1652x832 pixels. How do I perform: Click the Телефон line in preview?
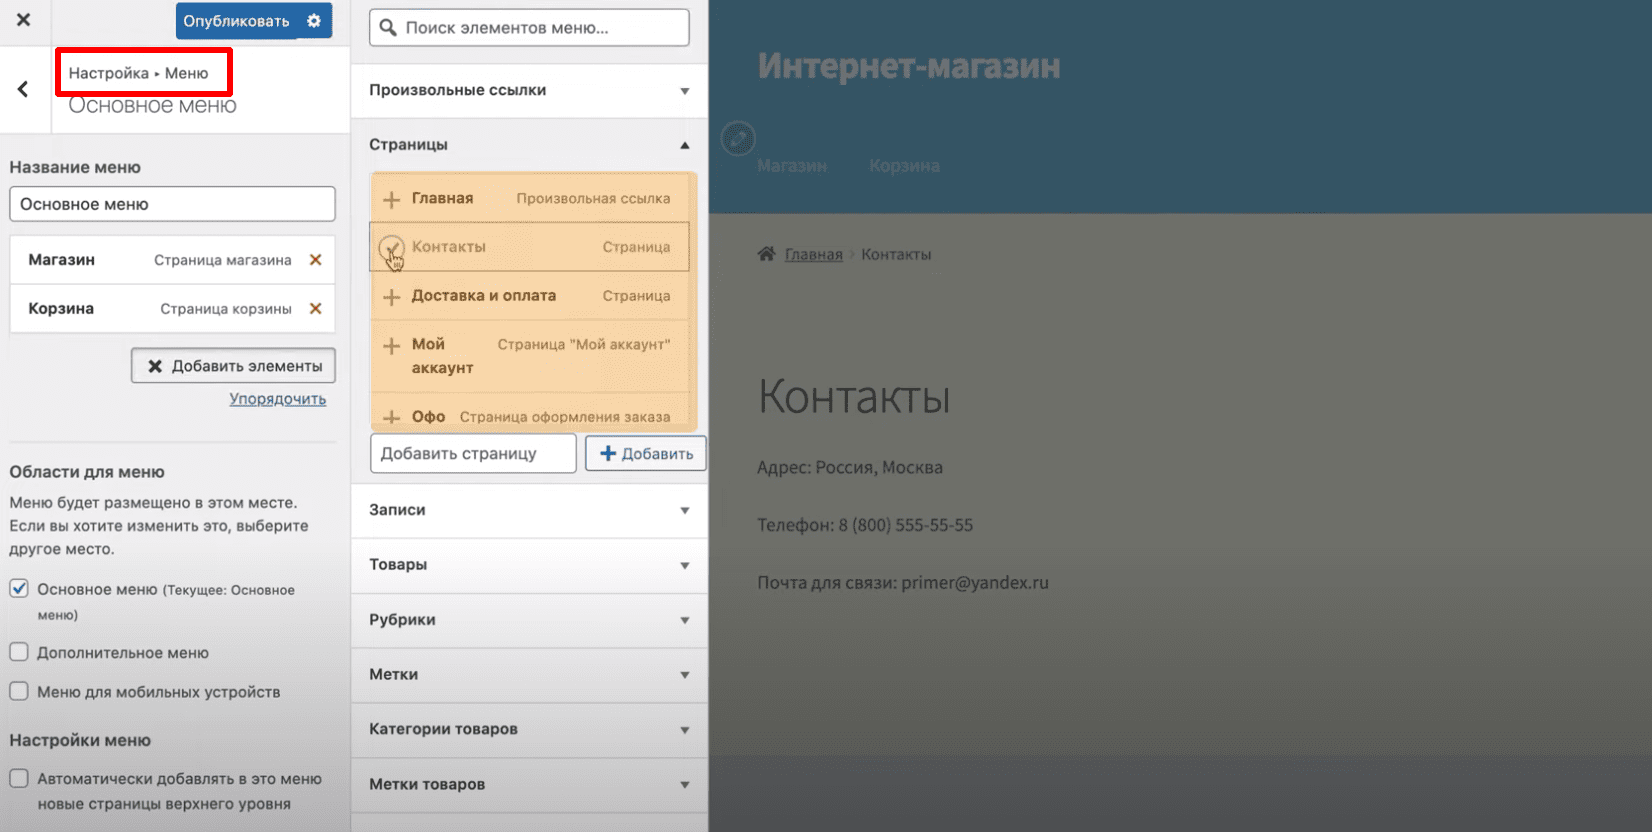click(865, 525)
